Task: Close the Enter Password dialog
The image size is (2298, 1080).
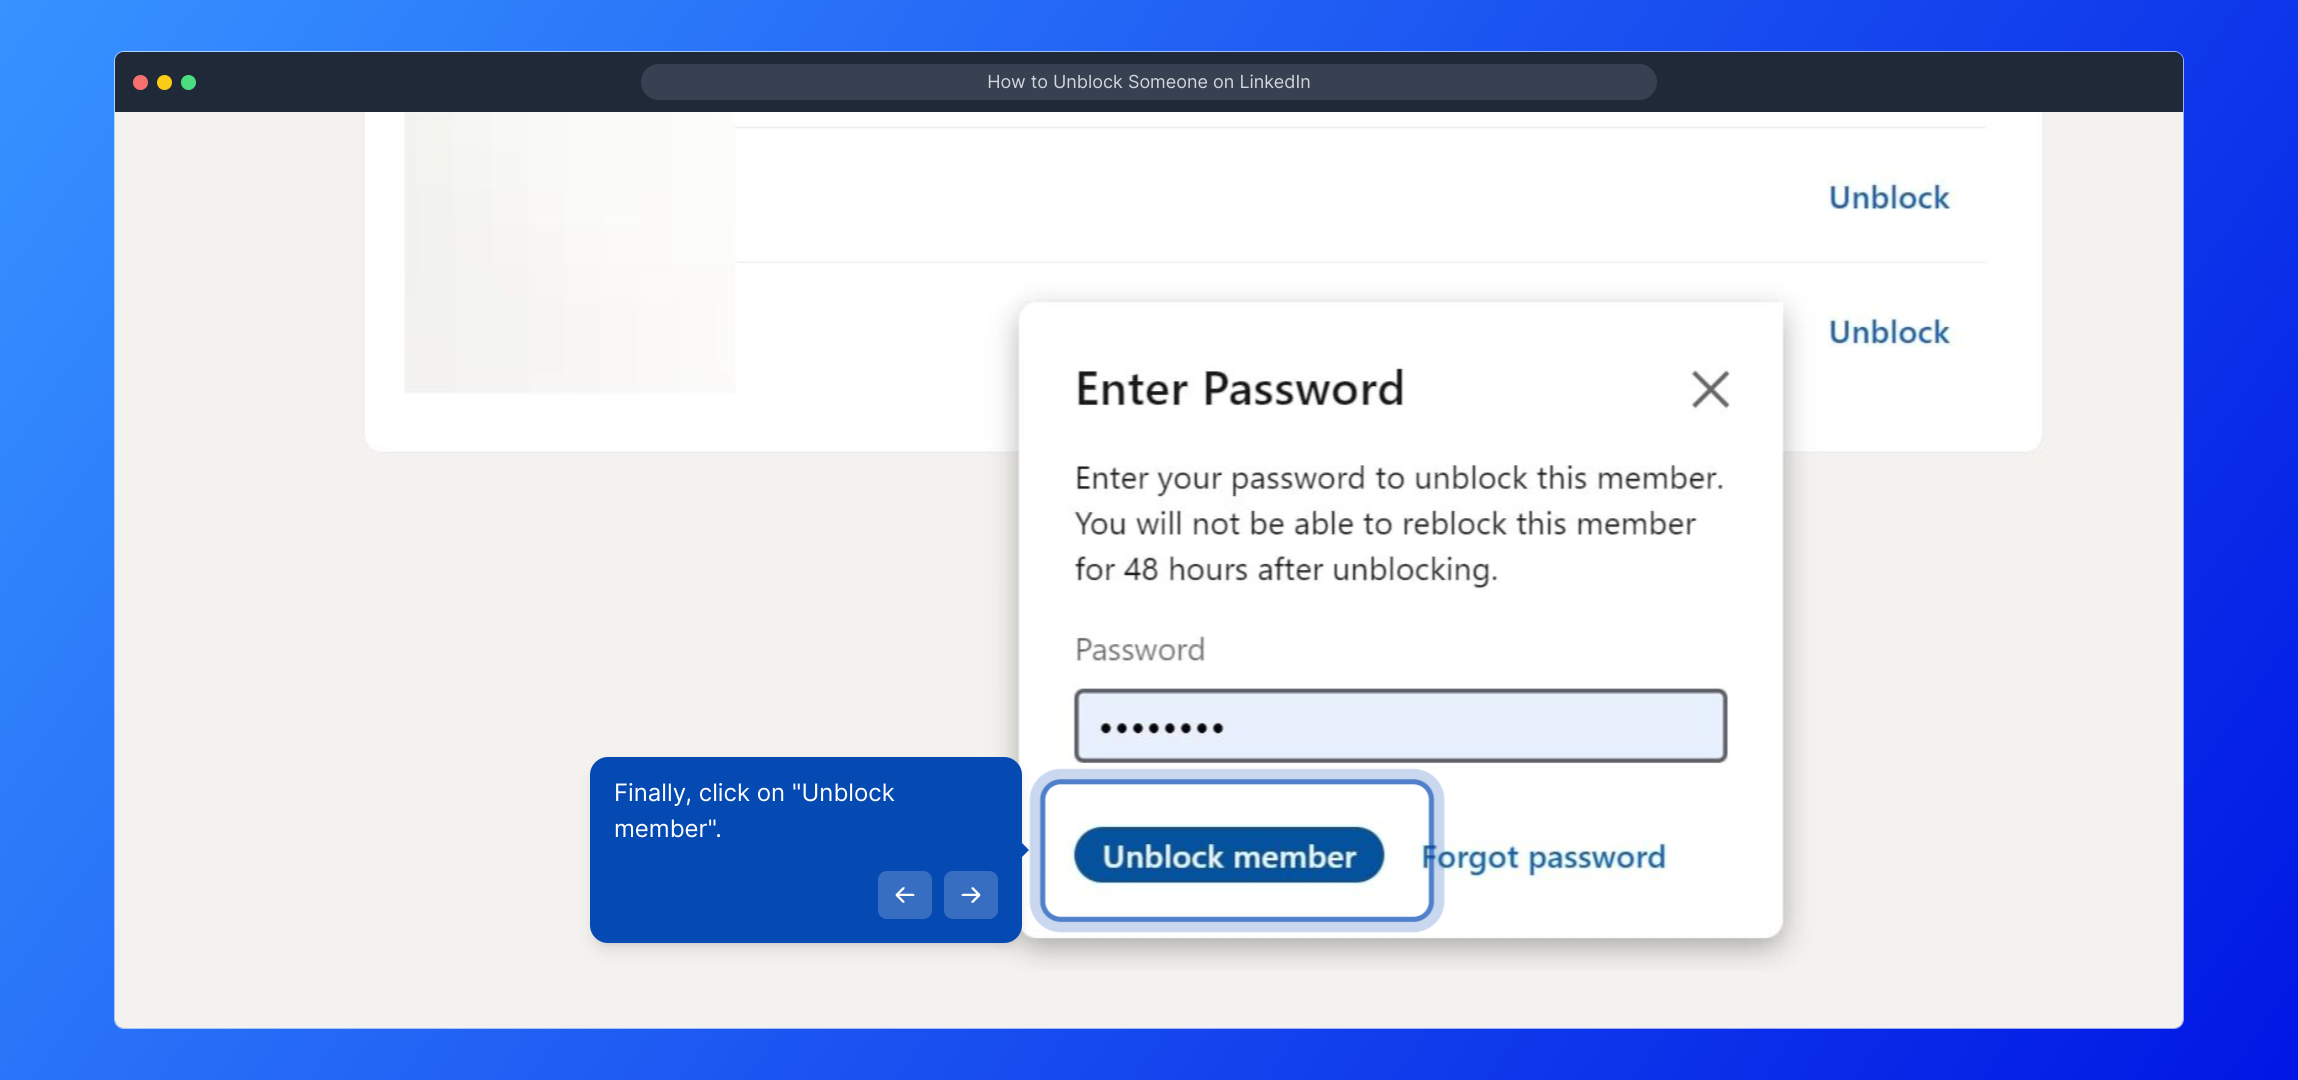Action: 1710,389
